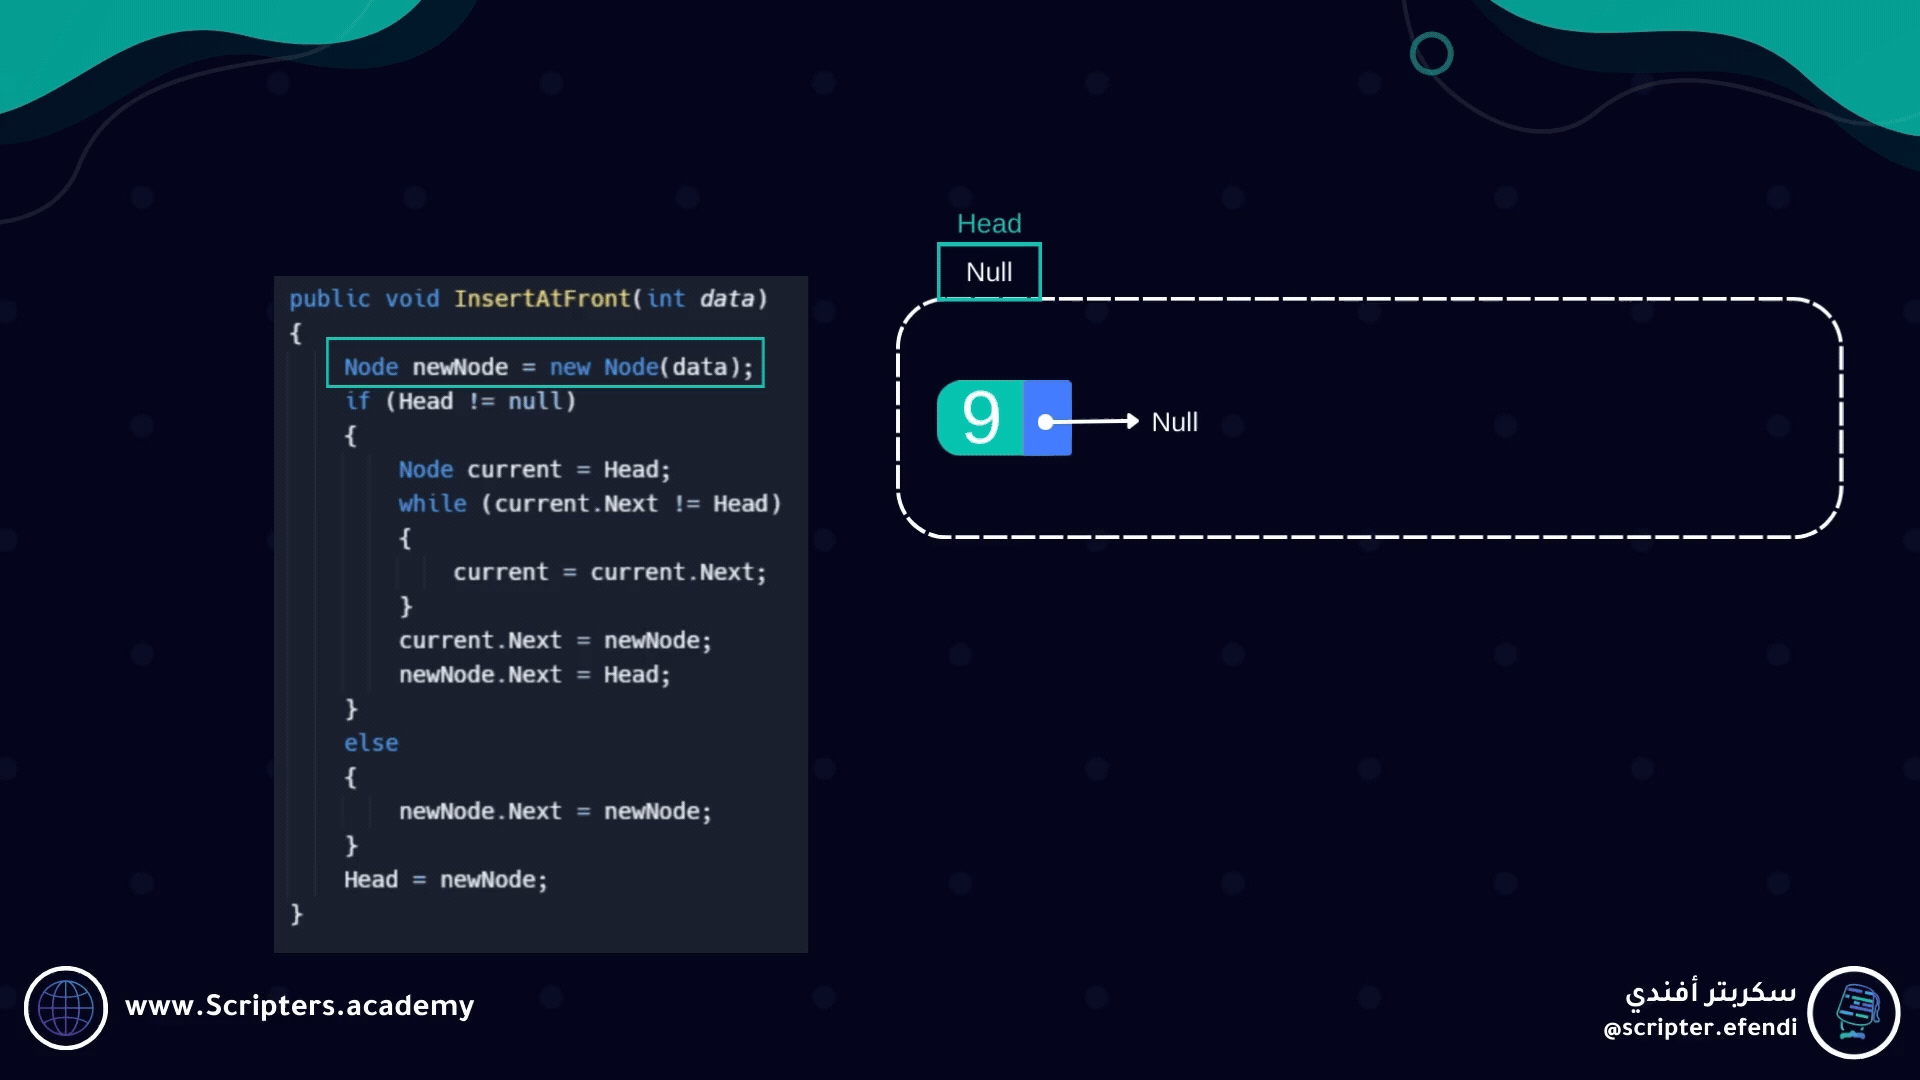Click the newNode.Next = Head line
Viewport: 1920px width, 1080px height.
click(534, 675)
